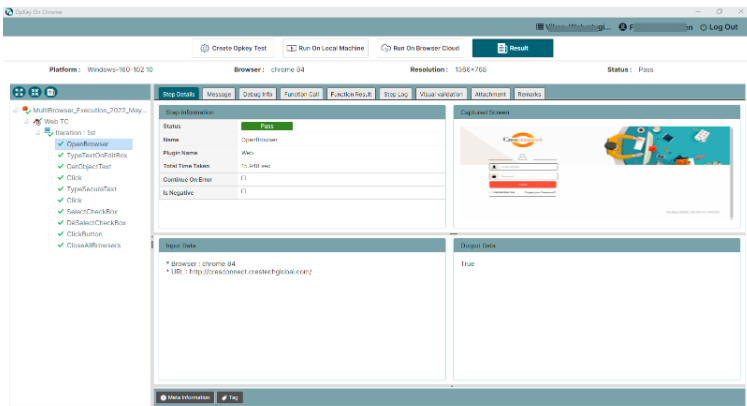Click green checkmark beside GetObjectText step
Image resolution: width=747 pixels, height=406 pixels.
pos(61,166)
